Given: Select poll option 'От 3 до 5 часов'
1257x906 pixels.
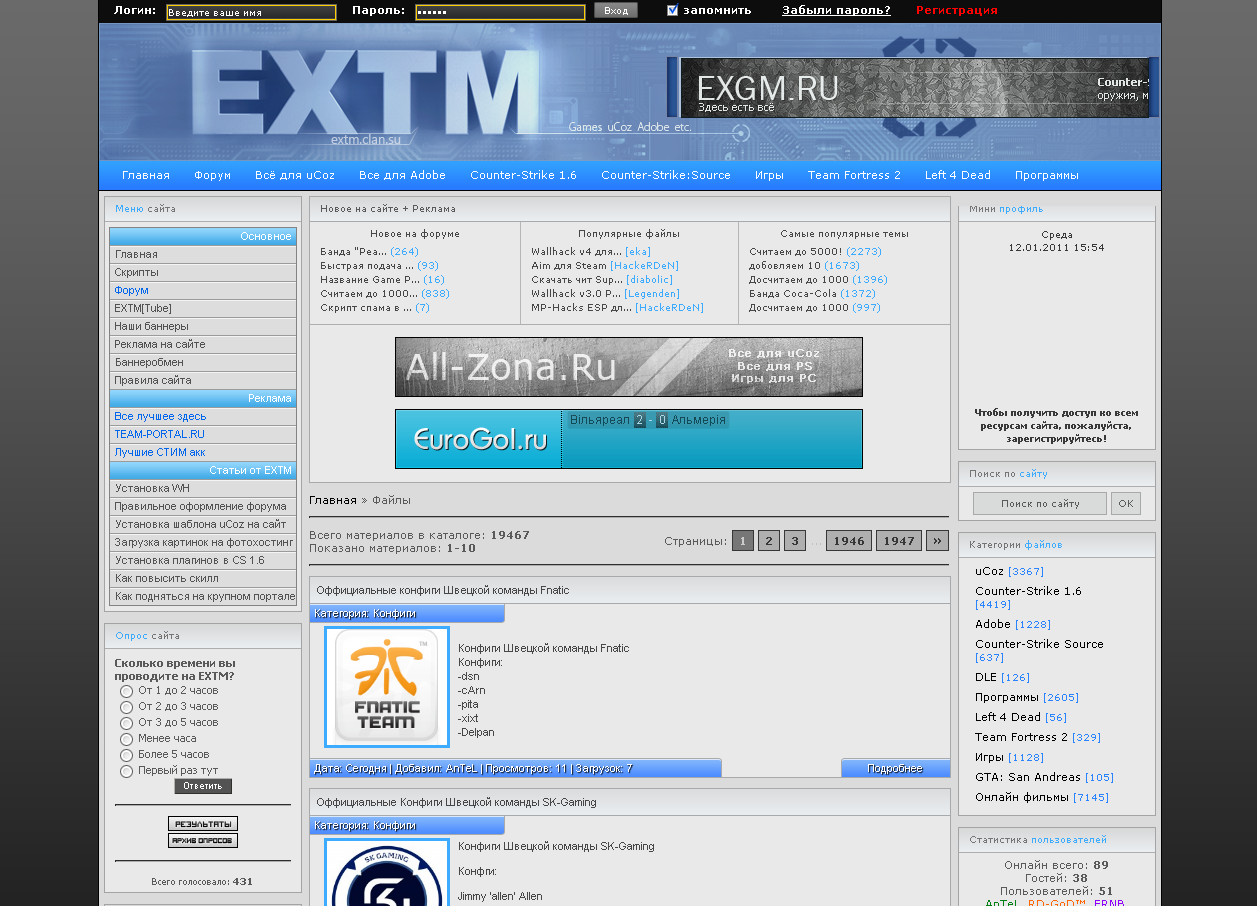Looking at the screenshot, I should (127, 723).
